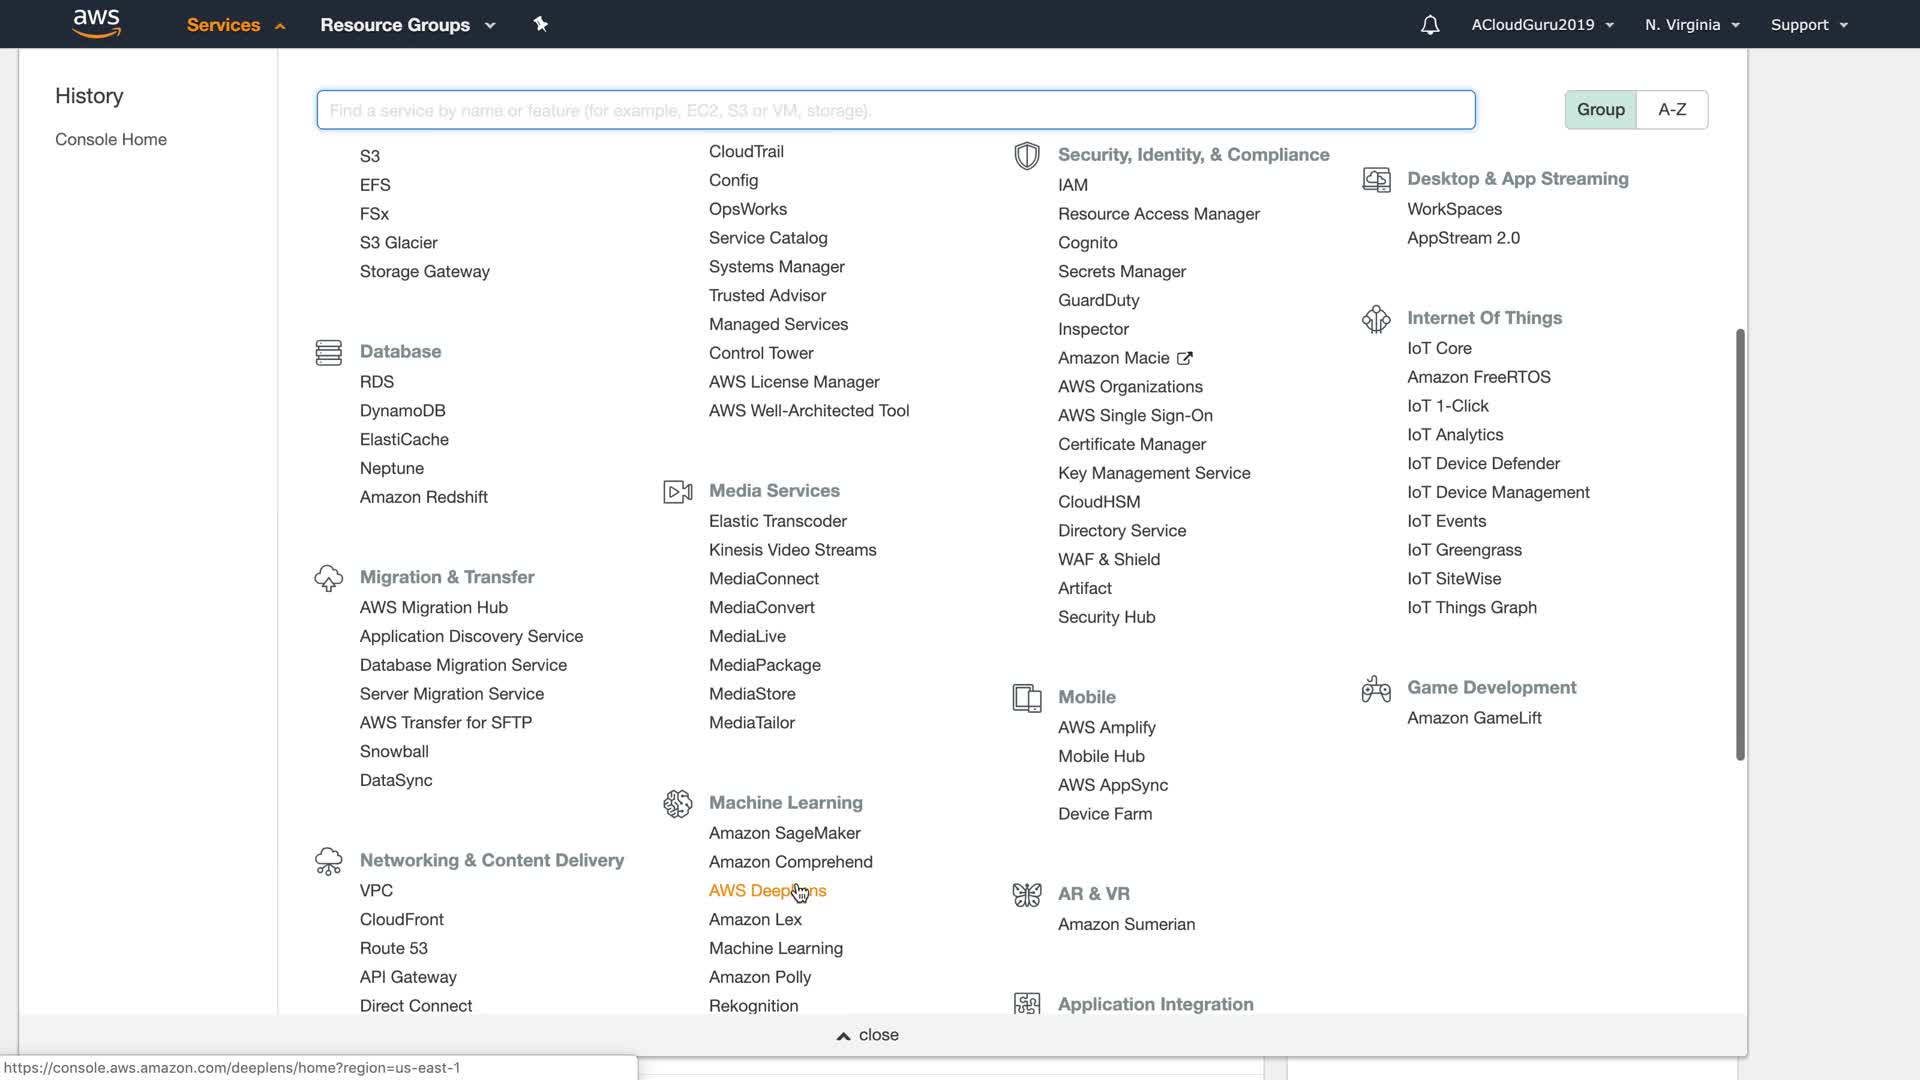Collapse the Services menu
Image resolution: width=1920 pixels, height=1080 pixels.
click(x=235, y=25)
